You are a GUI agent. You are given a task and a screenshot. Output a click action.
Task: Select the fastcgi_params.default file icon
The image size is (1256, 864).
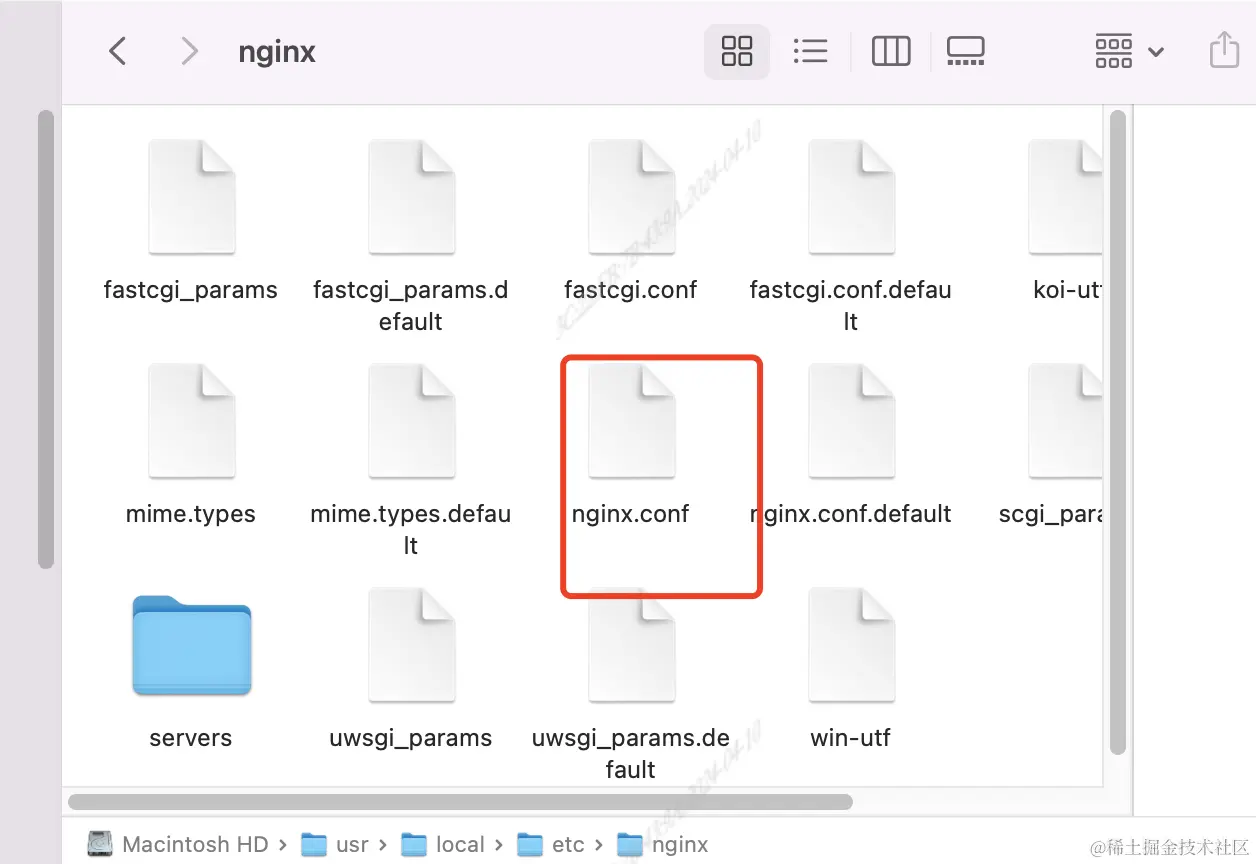pyautogui.click(x=411, y=197)
